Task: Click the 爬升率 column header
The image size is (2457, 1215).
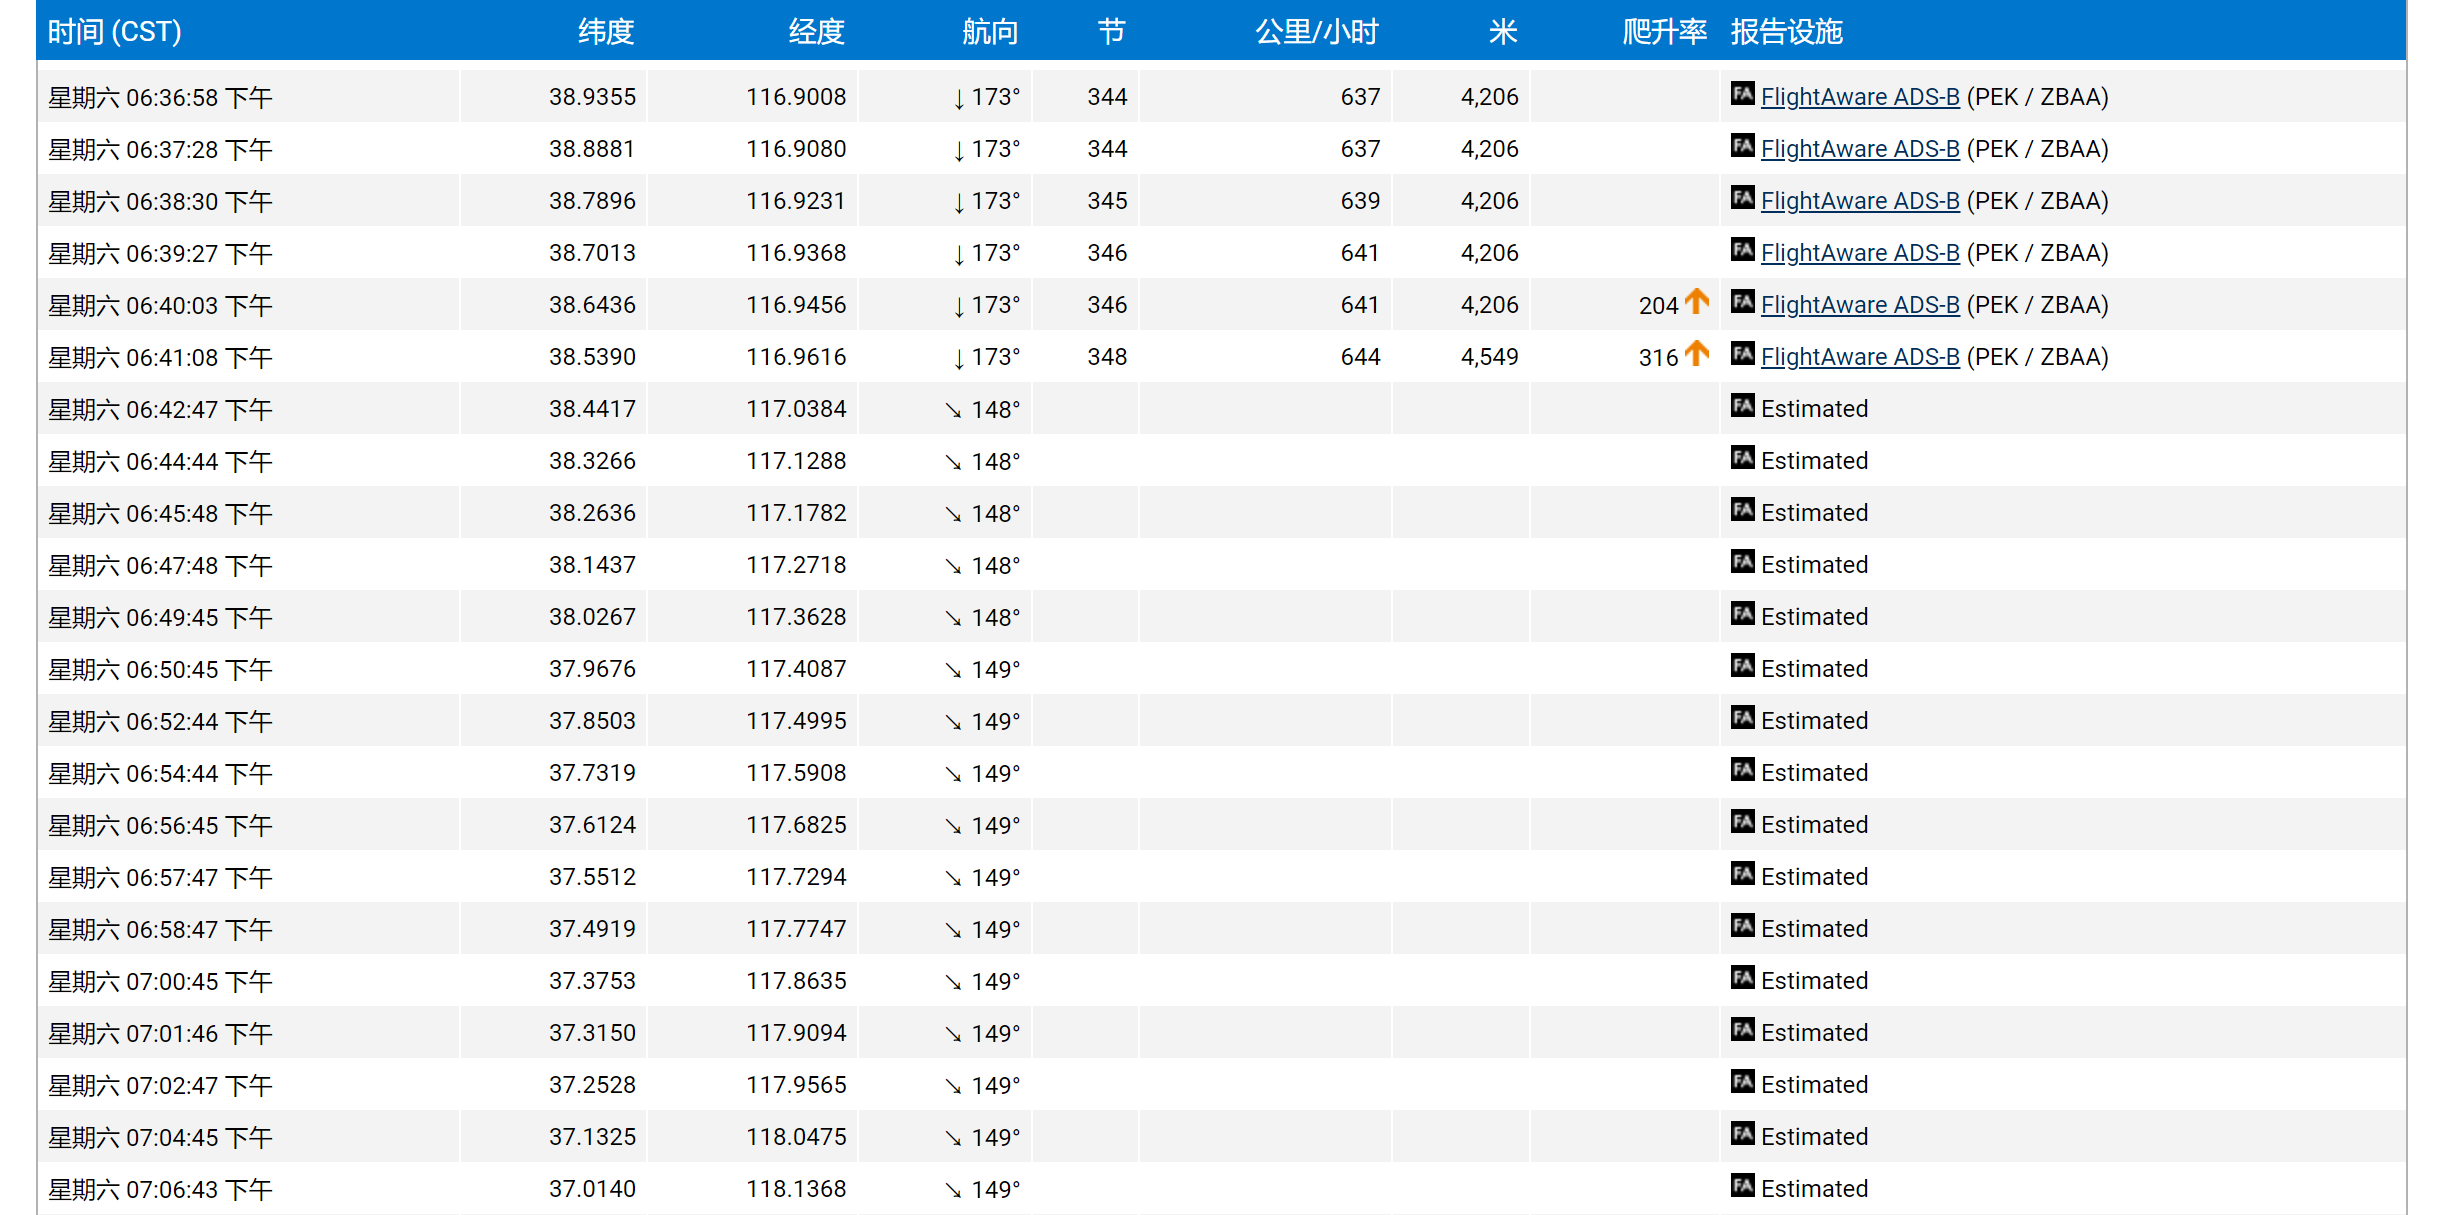Action: pos(1664,32)
